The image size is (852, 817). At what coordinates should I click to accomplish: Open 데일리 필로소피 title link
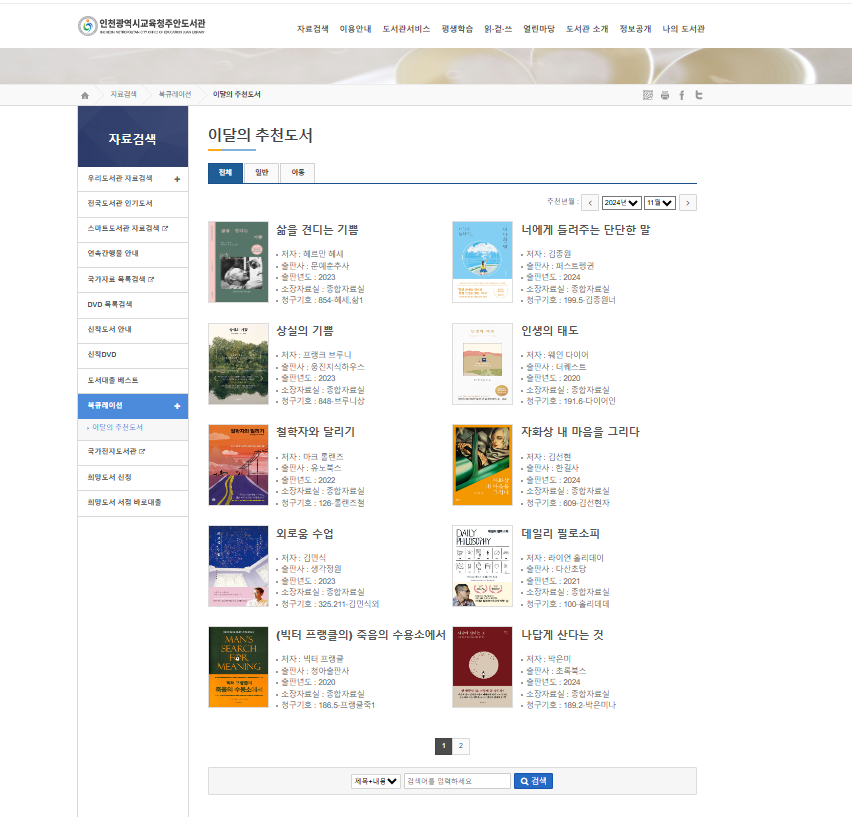(x=560, y=534)
